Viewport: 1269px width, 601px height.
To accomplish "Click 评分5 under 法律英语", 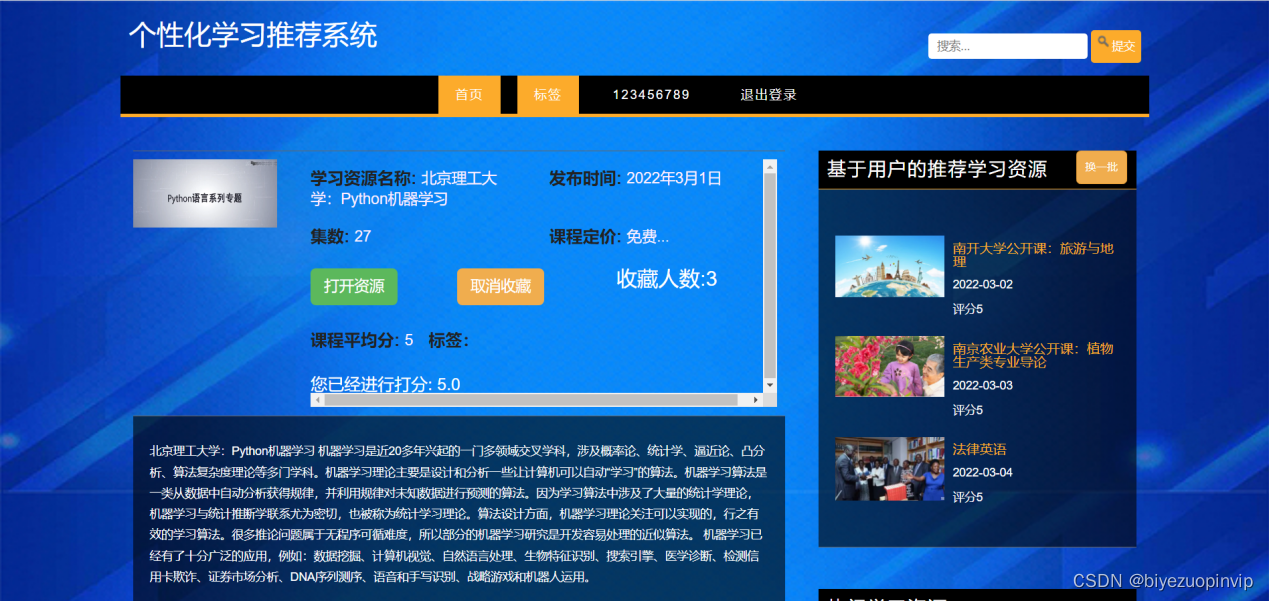I will pyautogui.click(x=967, y=497).
